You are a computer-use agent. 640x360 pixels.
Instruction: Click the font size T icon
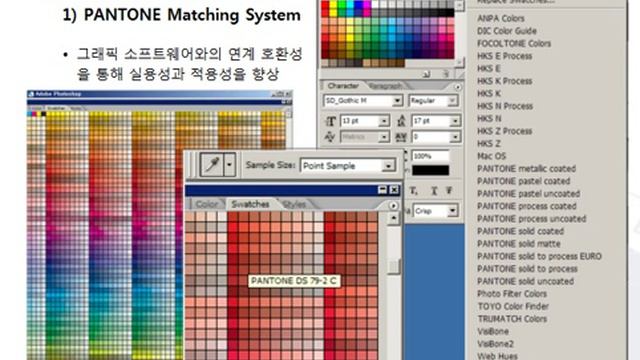pyautogui.click(x=330, y=121)
